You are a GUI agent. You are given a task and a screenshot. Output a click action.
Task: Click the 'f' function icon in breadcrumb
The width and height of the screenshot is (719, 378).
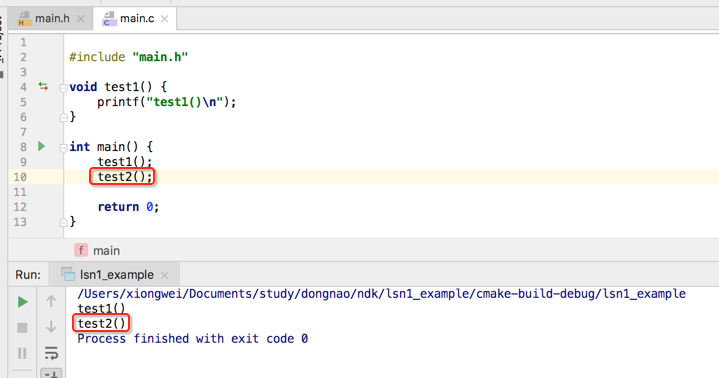click(x=81, y=250)
